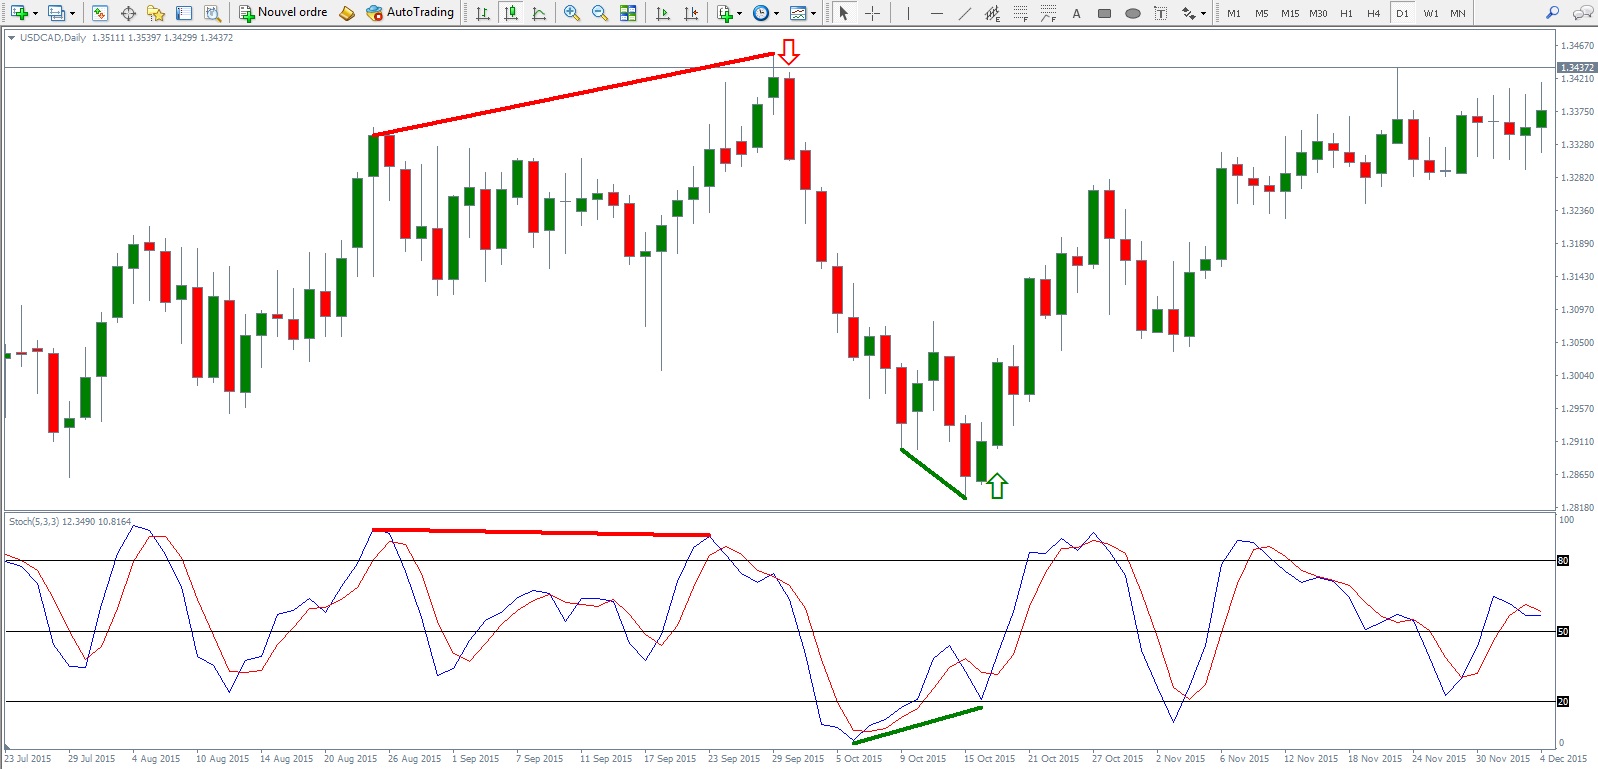Open the Market Watch panel icon
Viewport: 1598px width, 769px height.
(100, 13)
